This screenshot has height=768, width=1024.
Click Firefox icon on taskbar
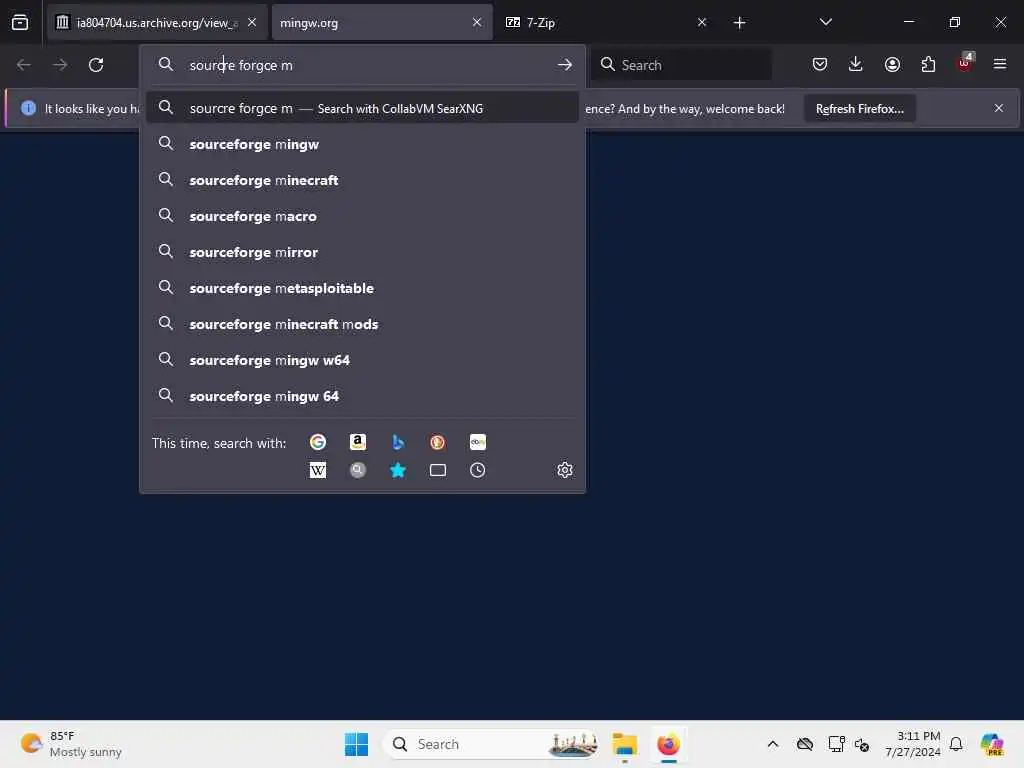669,744
